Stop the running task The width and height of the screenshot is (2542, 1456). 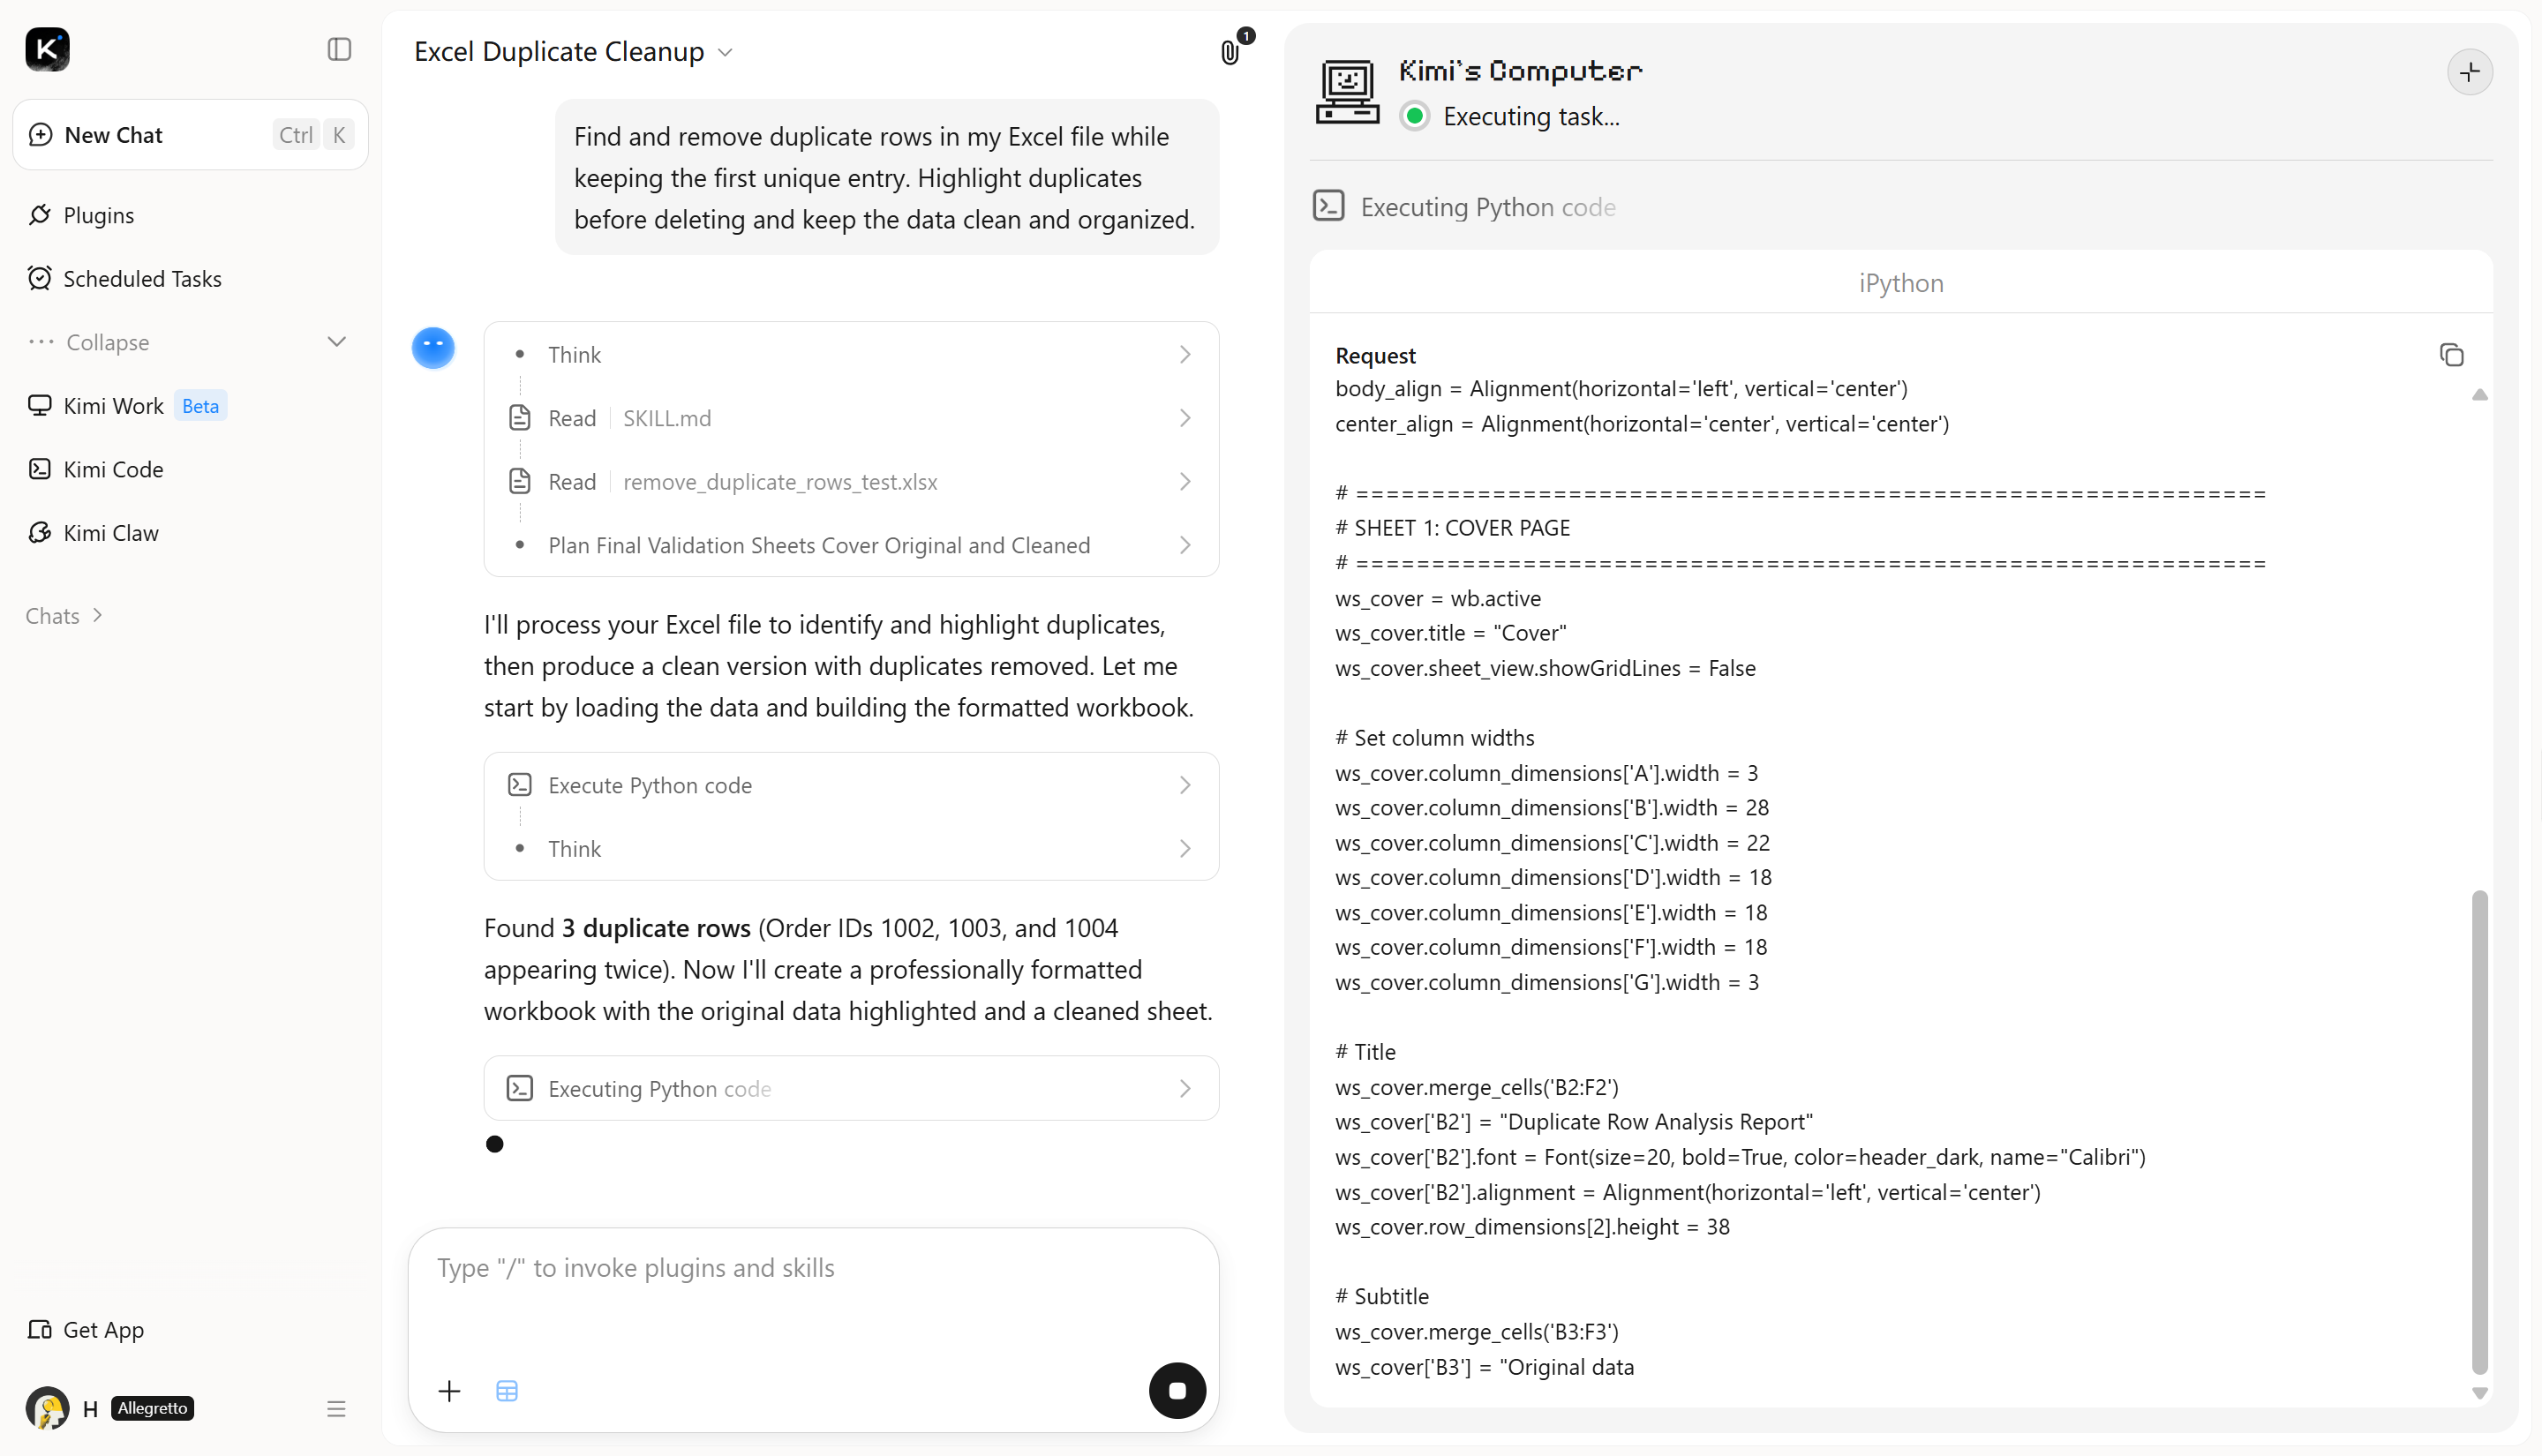1177,1390
